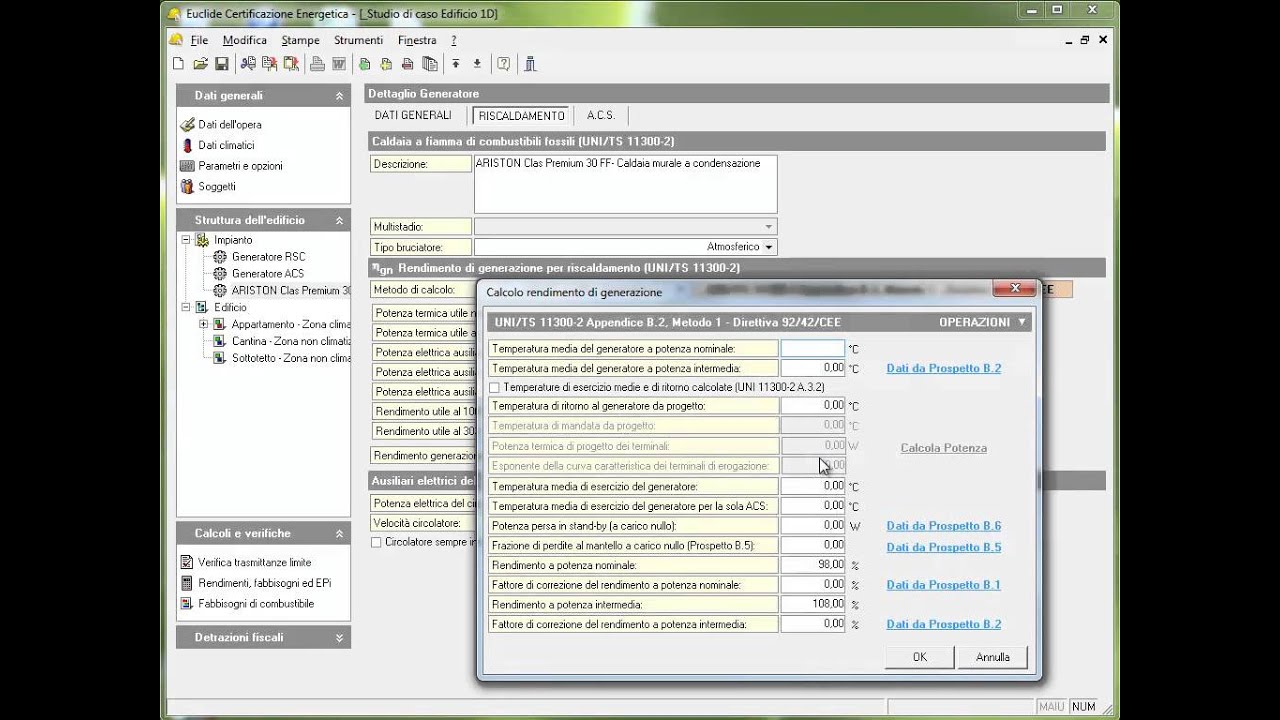
Task: Click the Fabbisogni di combustibile icon
Action: (x=187, y=604)
